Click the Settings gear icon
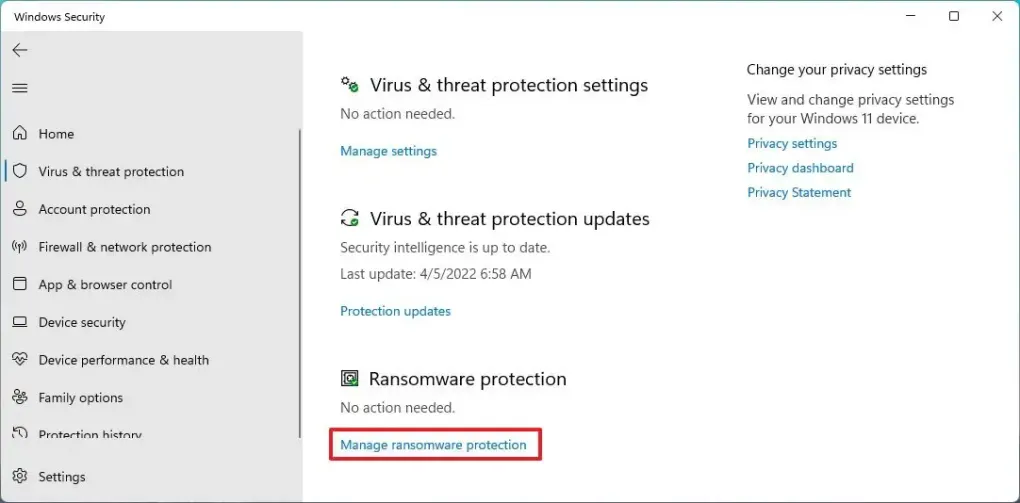Viewport: 1020px width, 503px height. coord(20,476)
